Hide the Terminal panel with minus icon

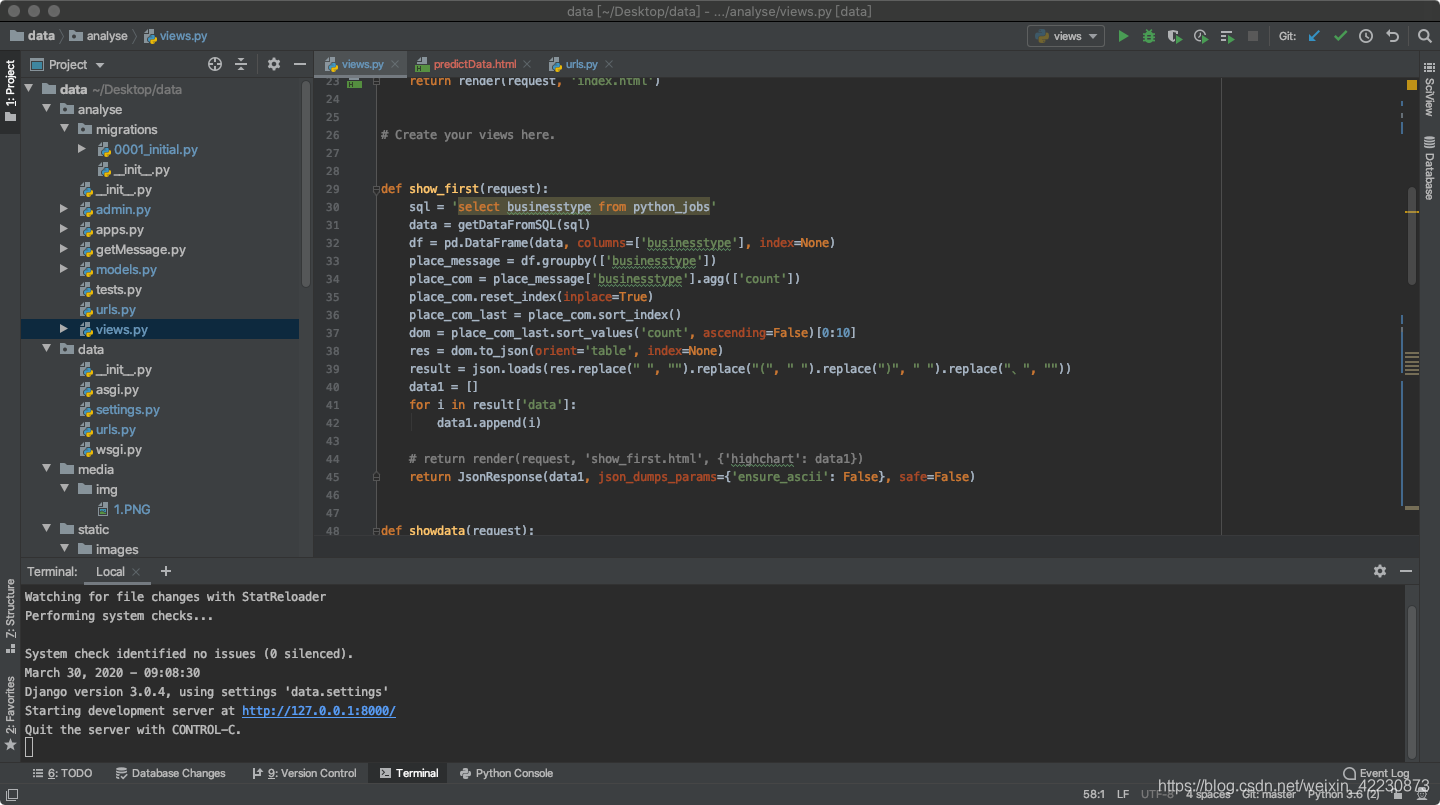(x=1406, y=571)
